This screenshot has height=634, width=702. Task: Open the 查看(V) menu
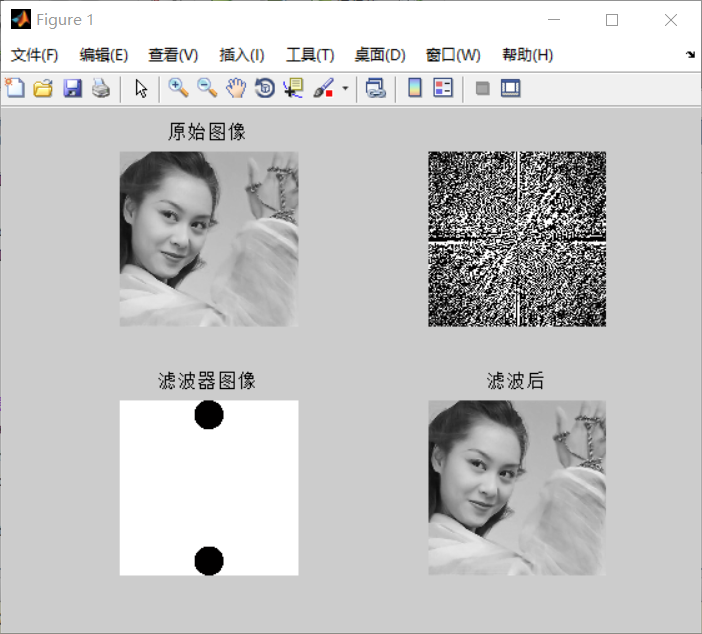click(173, 55)
